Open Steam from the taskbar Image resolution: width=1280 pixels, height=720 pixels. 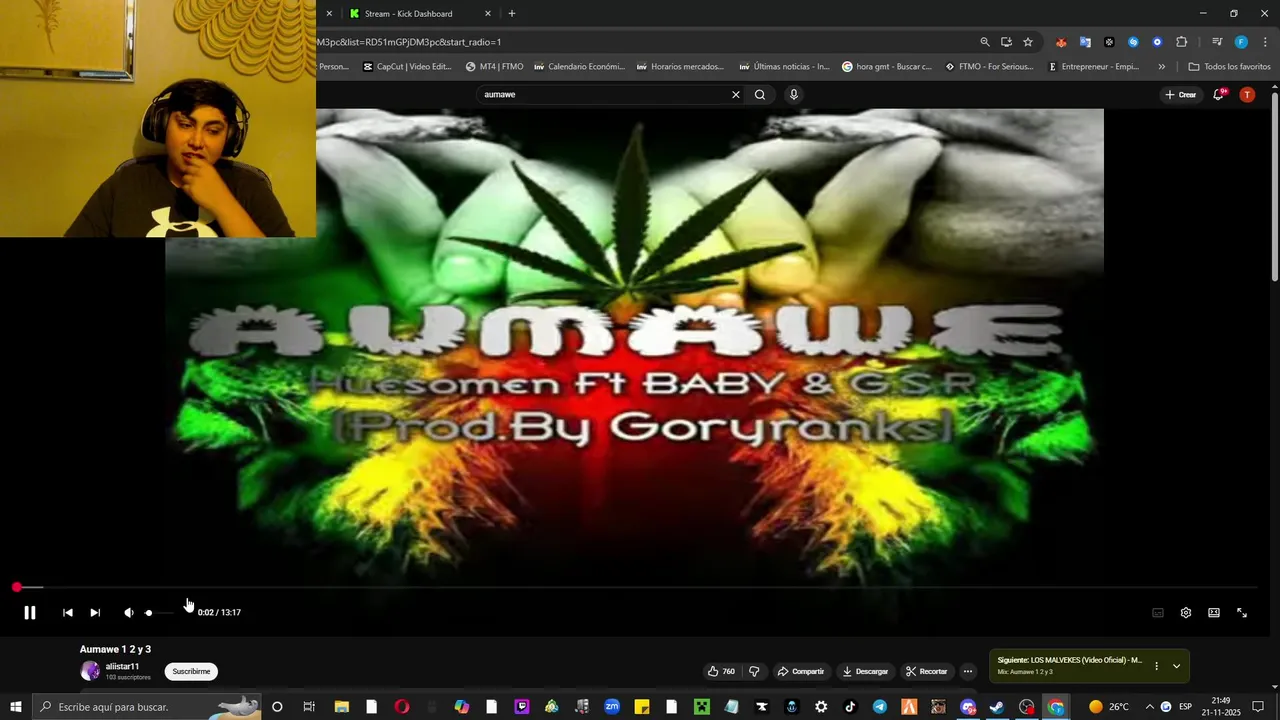(997, 707)
